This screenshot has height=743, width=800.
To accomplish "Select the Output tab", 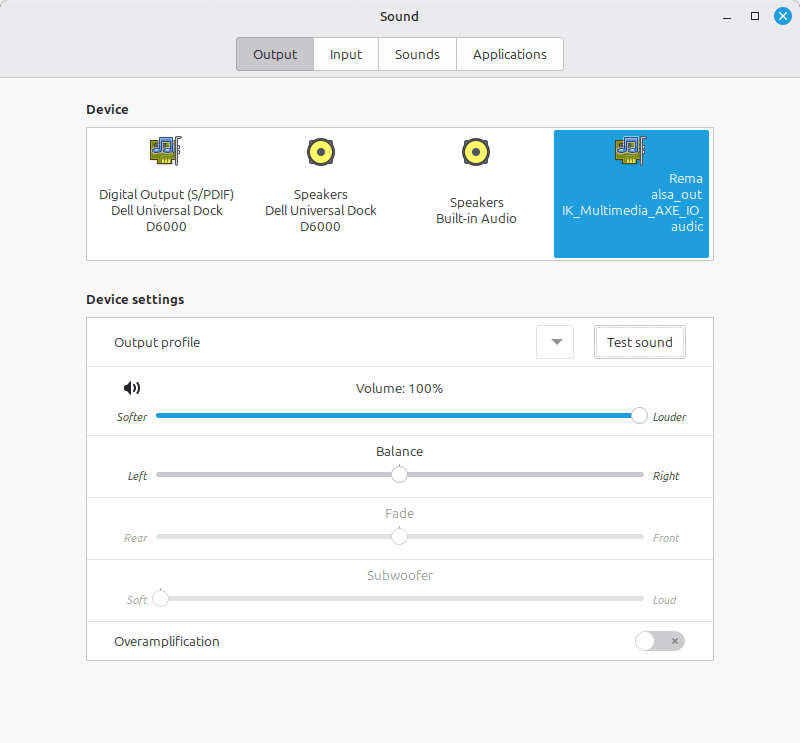I will pyautogui.click(x=275, y=54).
